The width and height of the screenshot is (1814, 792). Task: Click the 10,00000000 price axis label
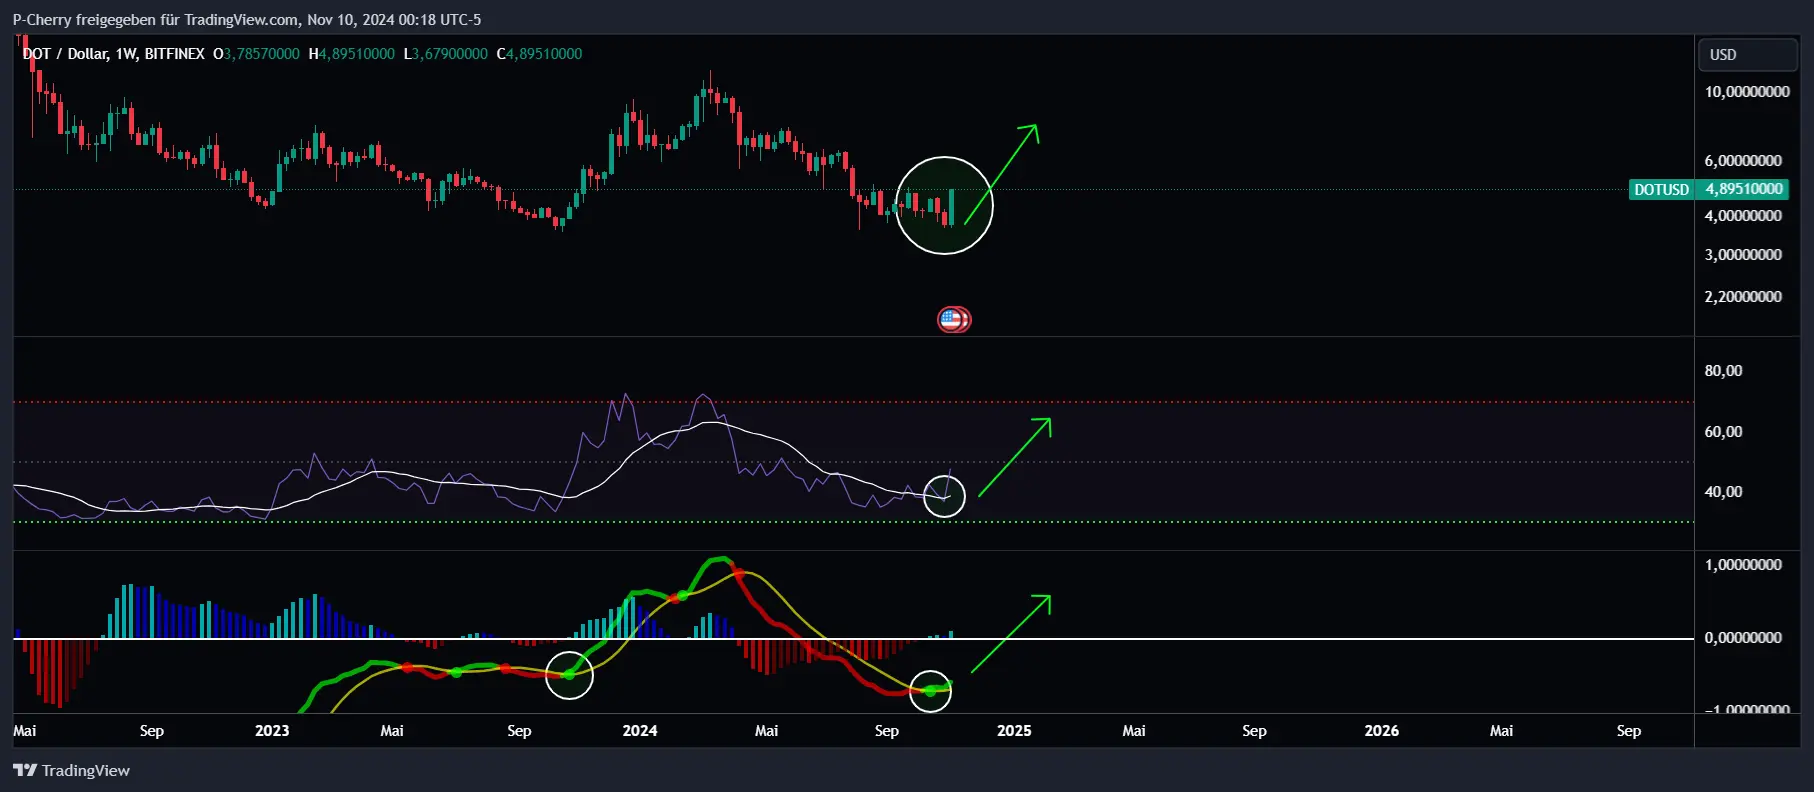coord(1747,92)
